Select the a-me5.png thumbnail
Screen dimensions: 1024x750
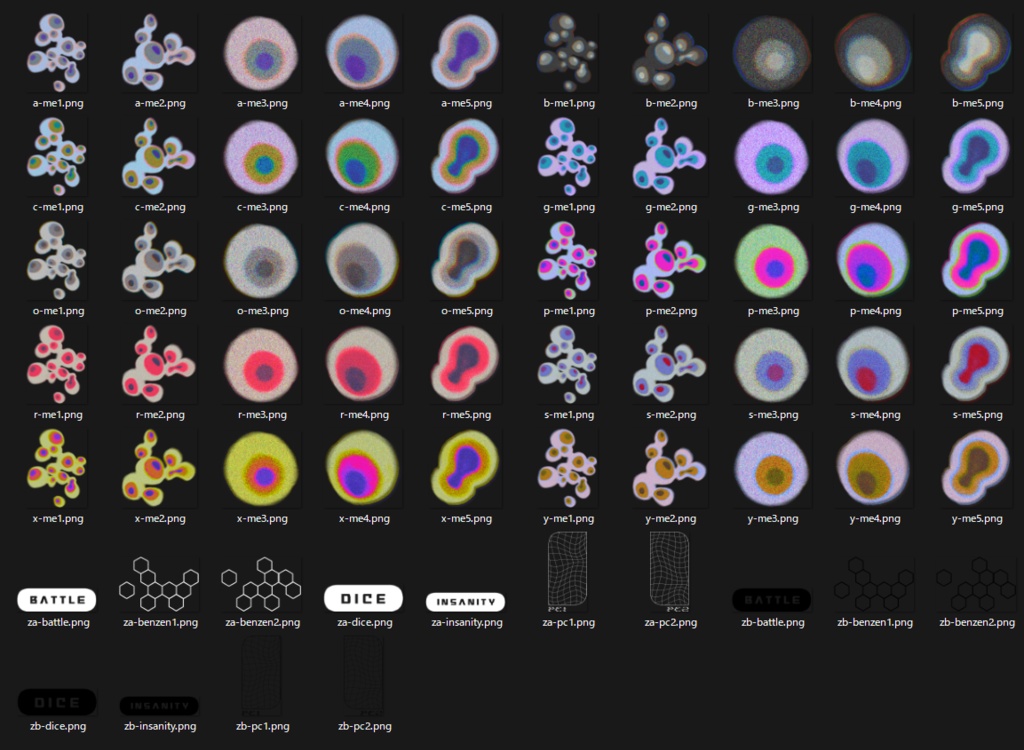(466, 53)
